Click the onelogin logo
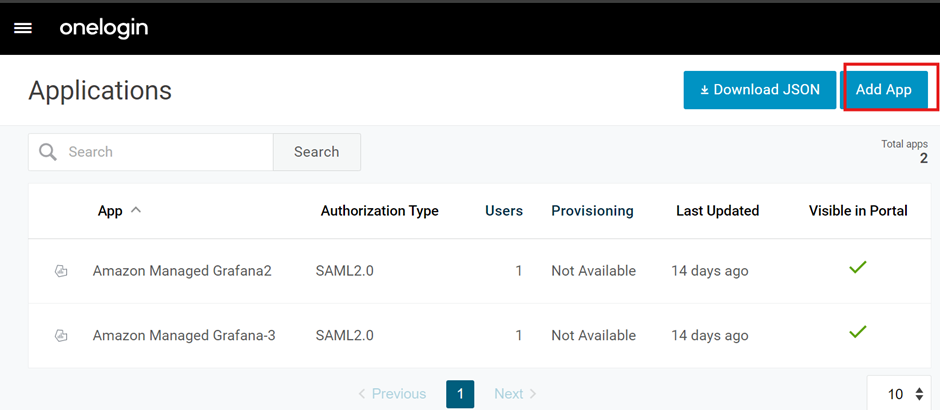 [104, 28]
